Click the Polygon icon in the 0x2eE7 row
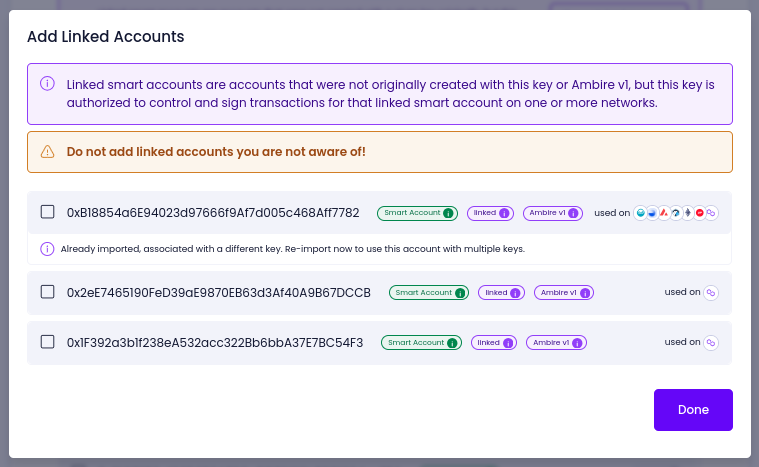 tap(711, 292)
